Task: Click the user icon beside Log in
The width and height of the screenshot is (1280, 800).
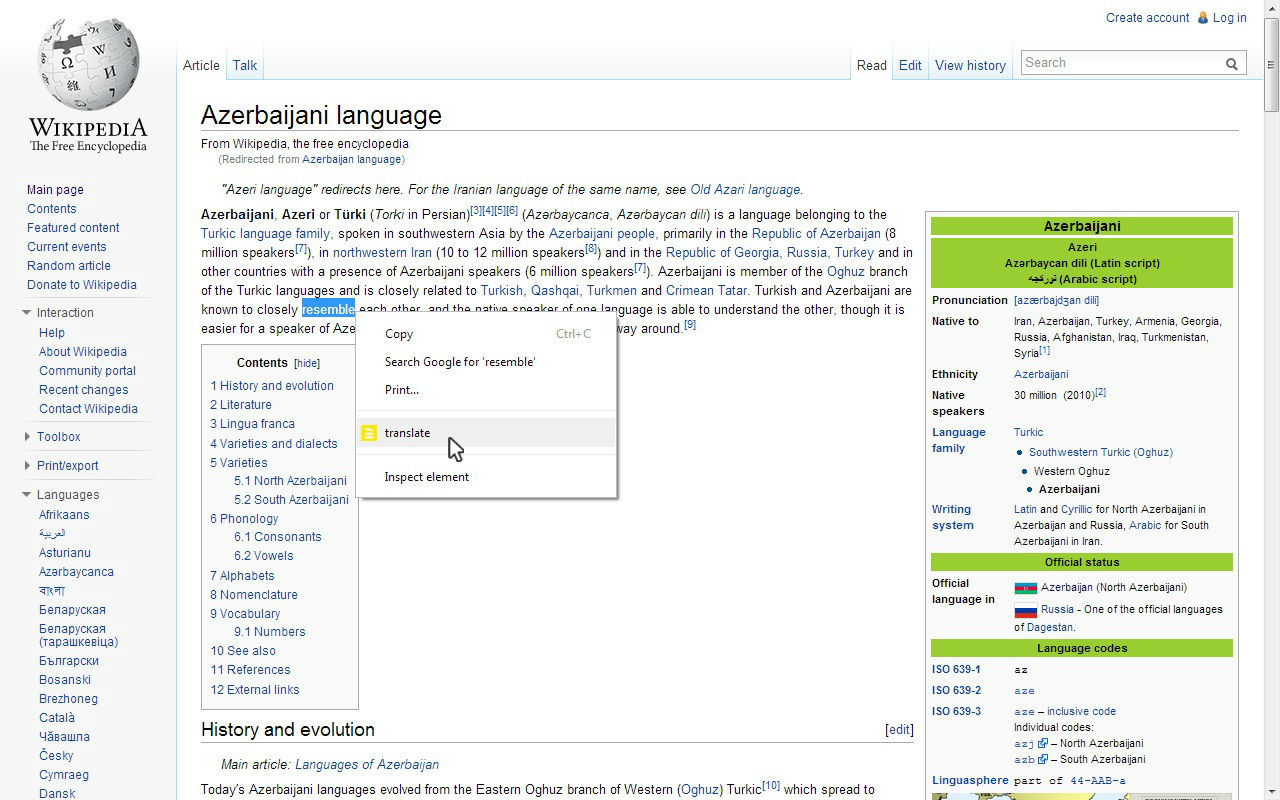Action: [x=1202, y=17]
